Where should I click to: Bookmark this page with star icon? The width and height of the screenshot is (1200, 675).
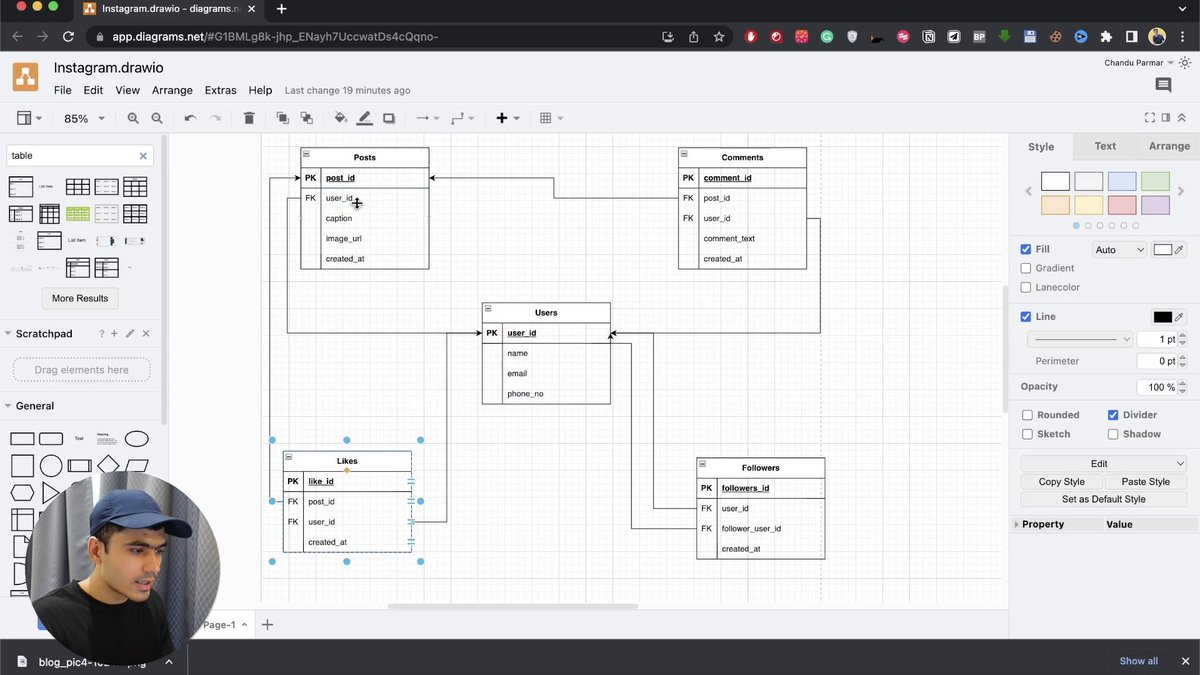[719, 37]
